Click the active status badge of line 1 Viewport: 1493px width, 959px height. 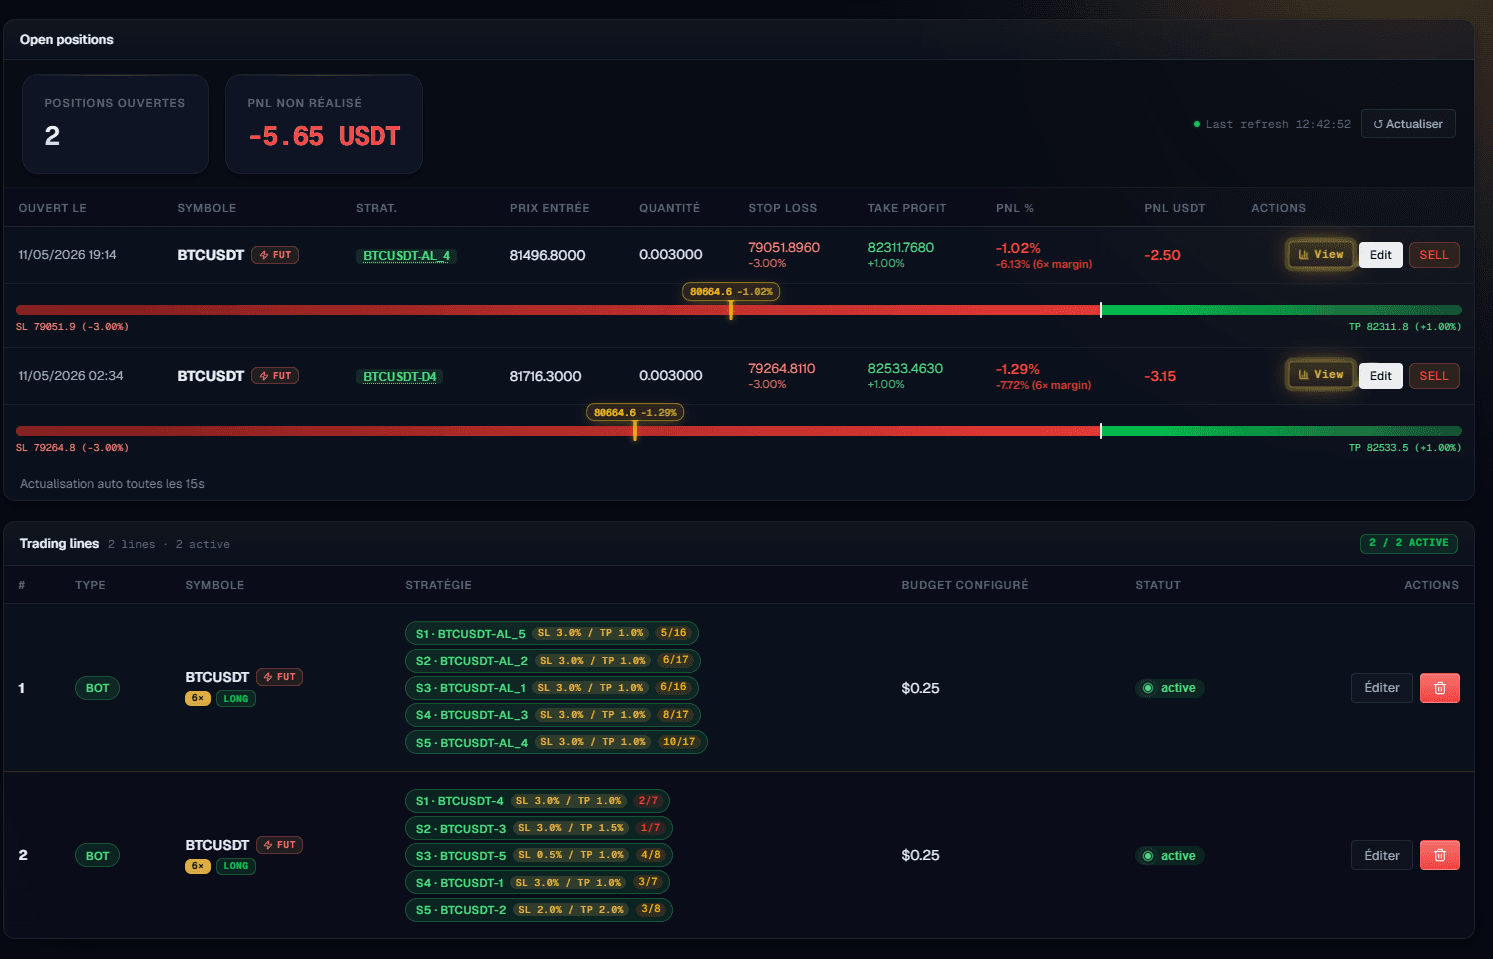(x=1169, y=688)
